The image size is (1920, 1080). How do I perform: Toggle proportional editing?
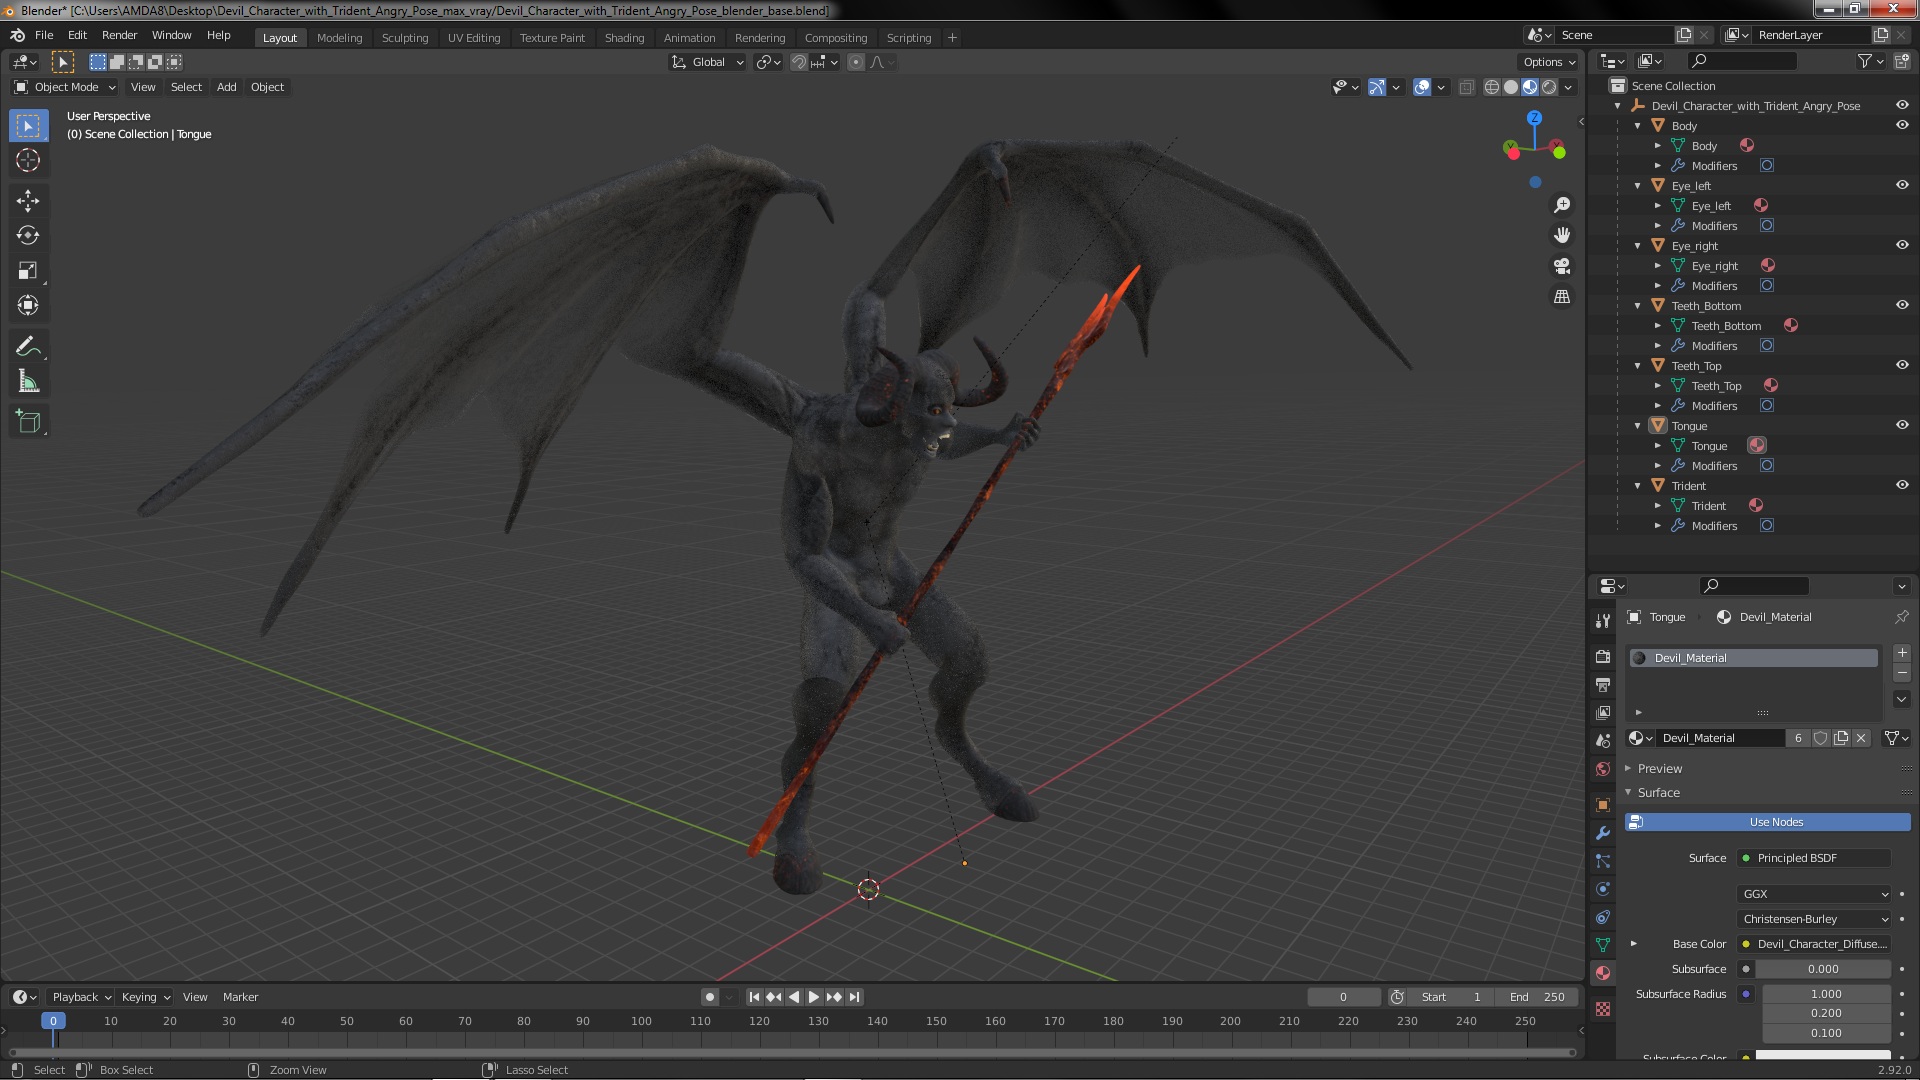click(x=856, y=62)
